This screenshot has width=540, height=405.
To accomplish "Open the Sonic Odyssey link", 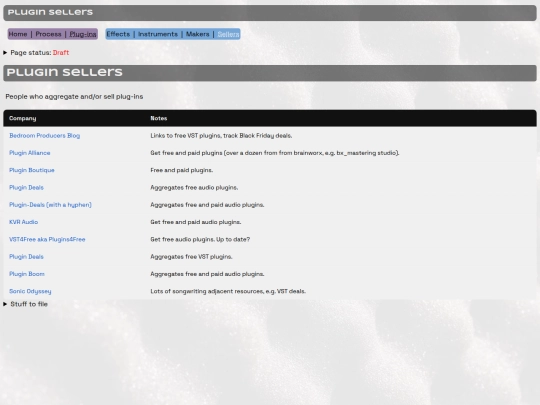I will [x=30, y=291].
